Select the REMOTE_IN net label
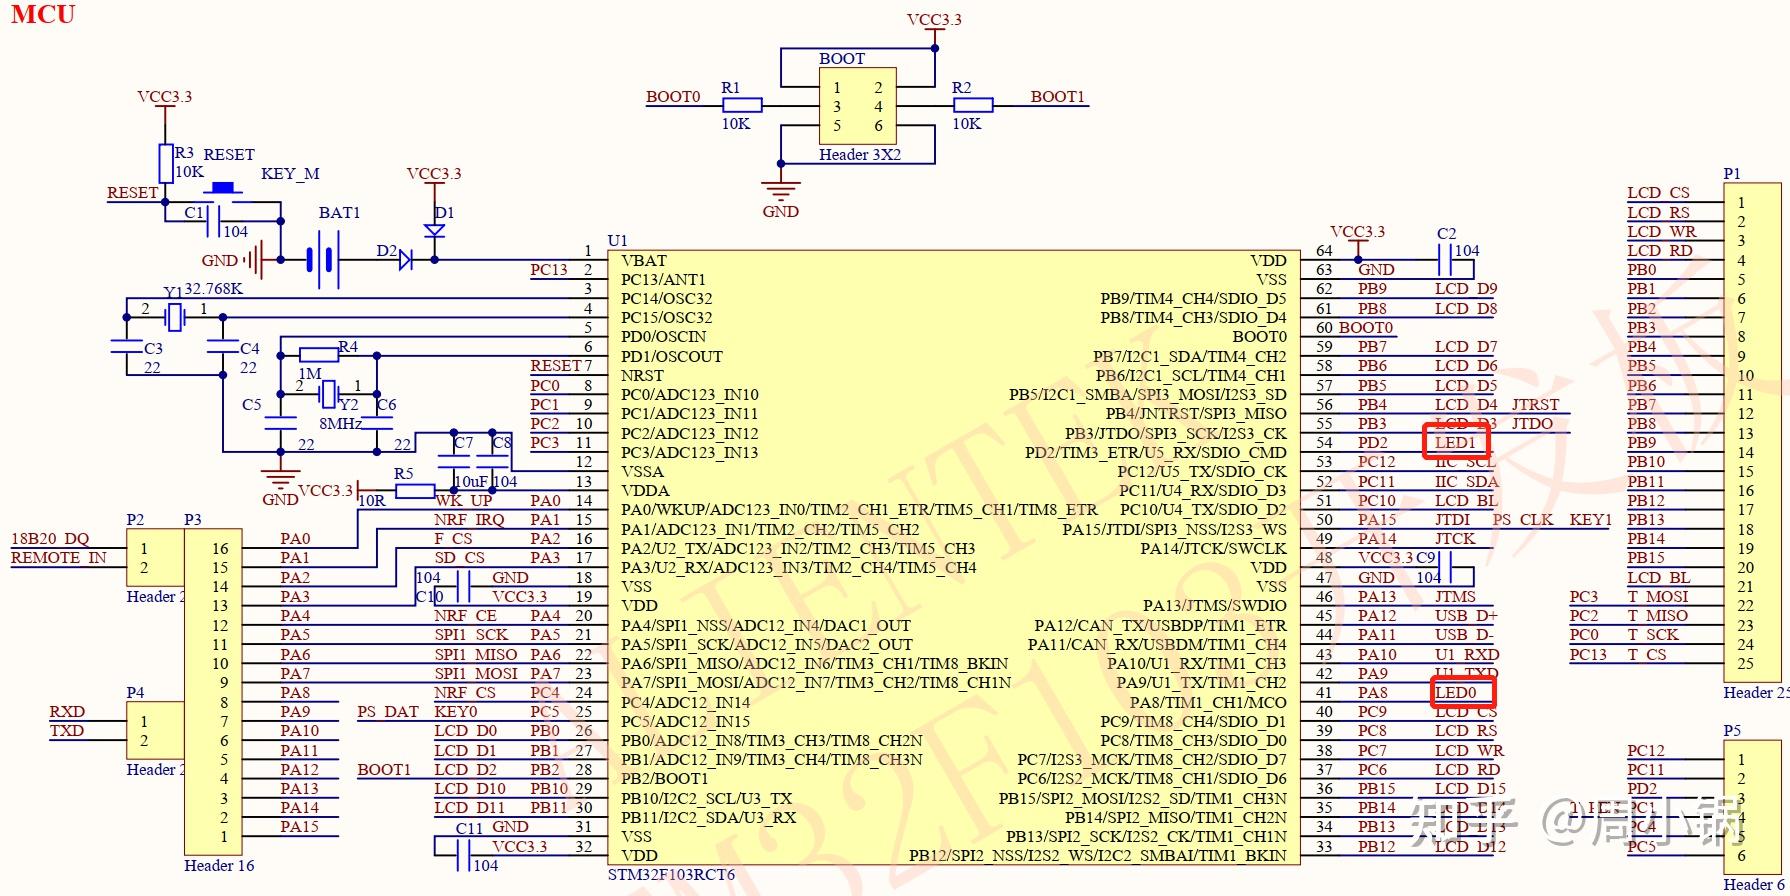This screenshot has width=1790, height=896. click(x=59, y=558)
